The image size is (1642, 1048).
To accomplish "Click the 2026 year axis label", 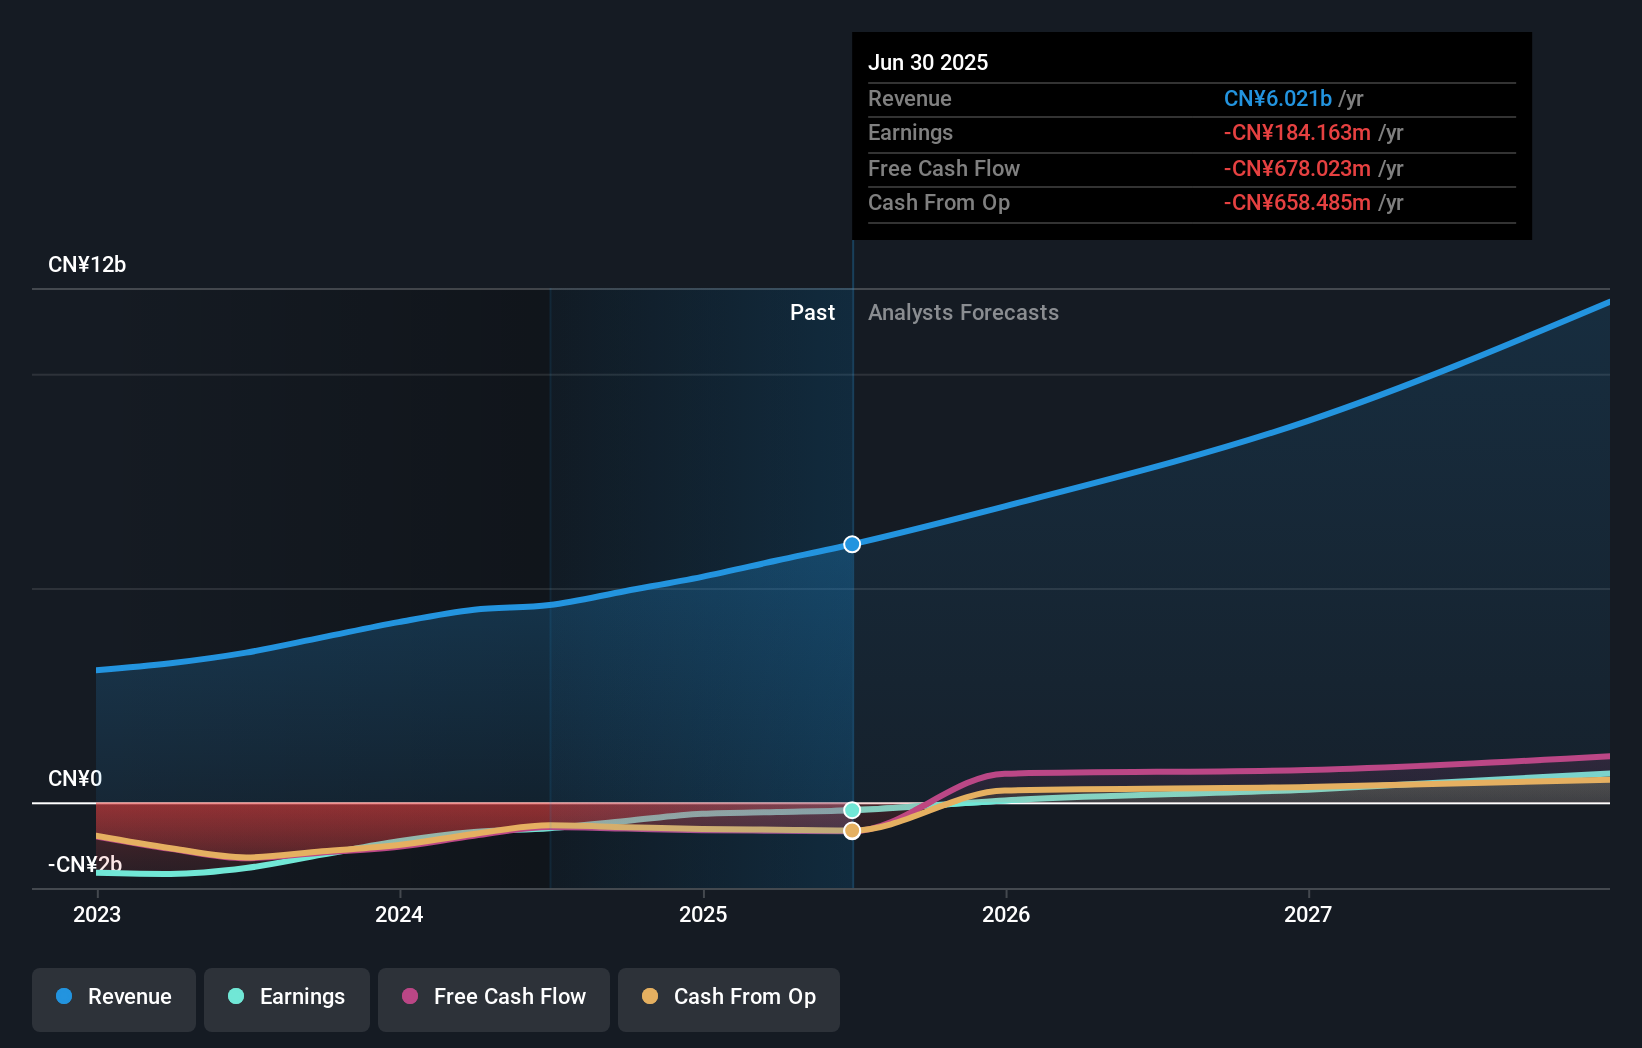I will tap(1007, 913).
